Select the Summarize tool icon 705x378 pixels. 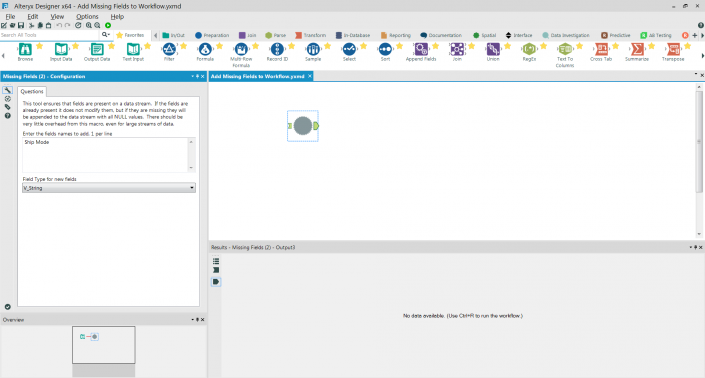coord(637,49)
